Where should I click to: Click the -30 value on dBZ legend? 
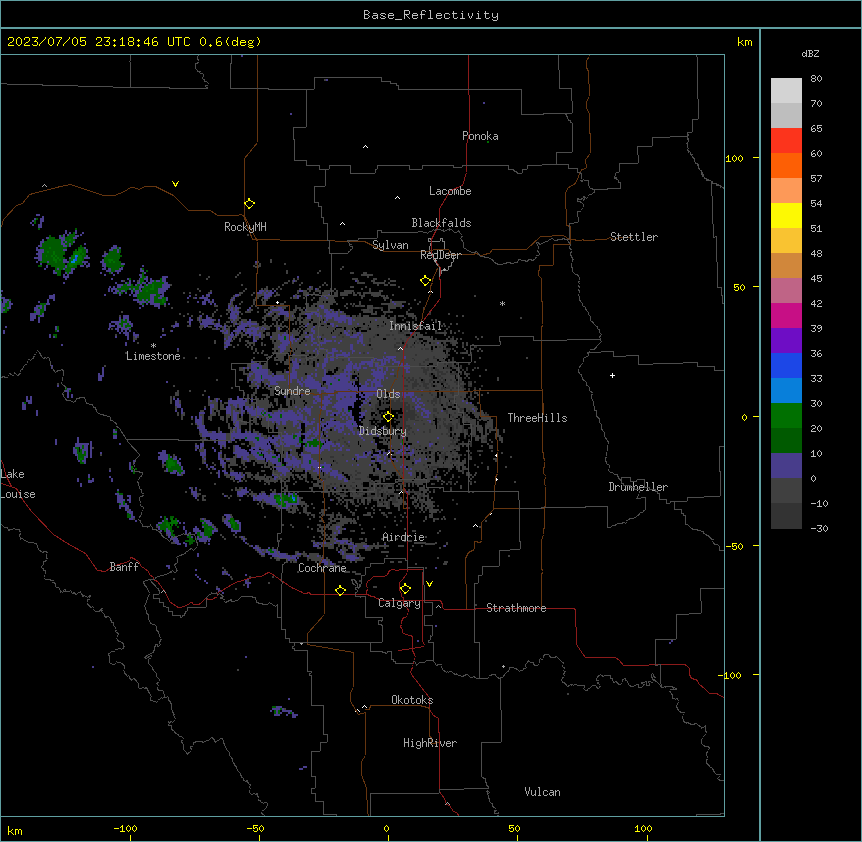[x=819, y=528]
